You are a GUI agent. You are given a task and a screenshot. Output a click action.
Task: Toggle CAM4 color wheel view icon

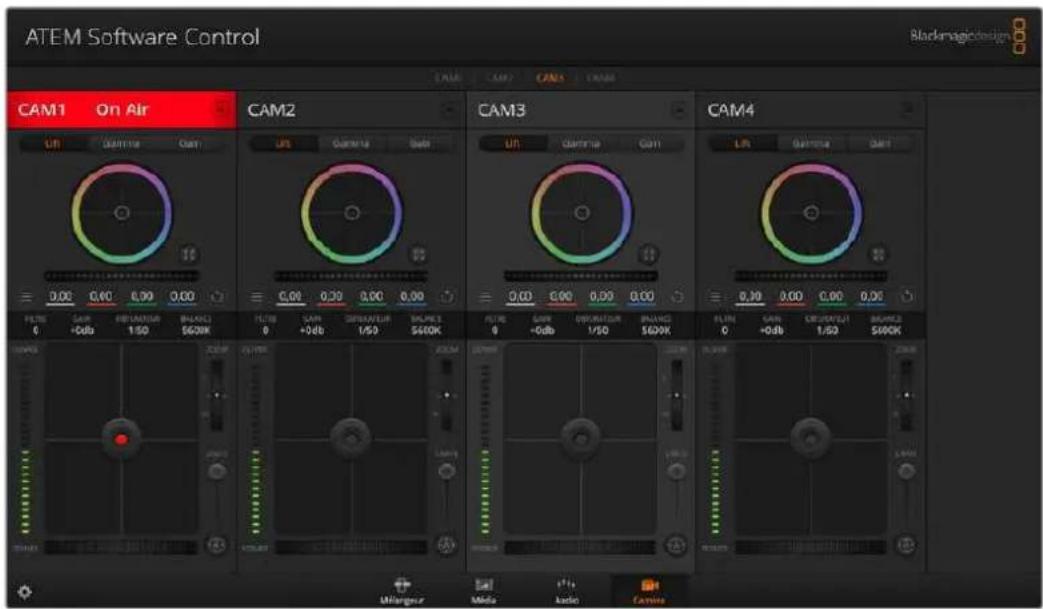[879, 255]
